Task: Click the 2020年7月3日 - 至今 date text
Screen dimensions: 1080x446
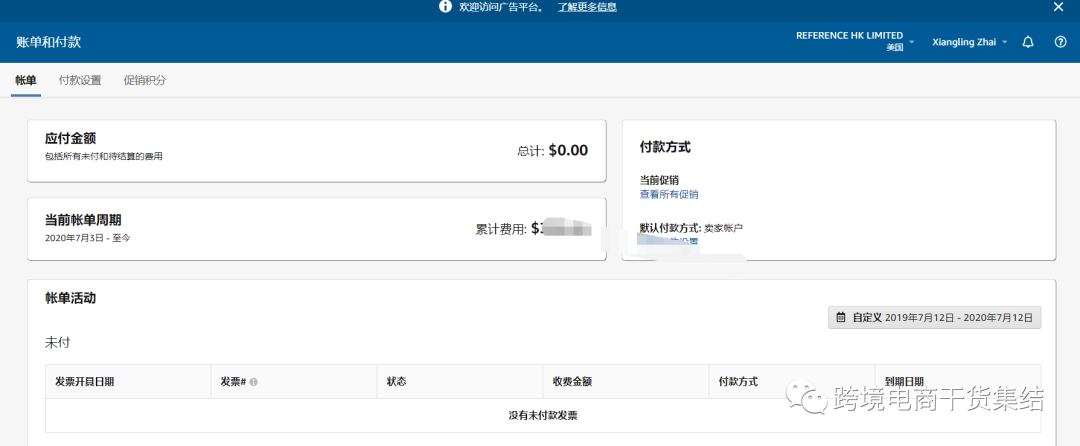Action: click(x=87, y=237)
